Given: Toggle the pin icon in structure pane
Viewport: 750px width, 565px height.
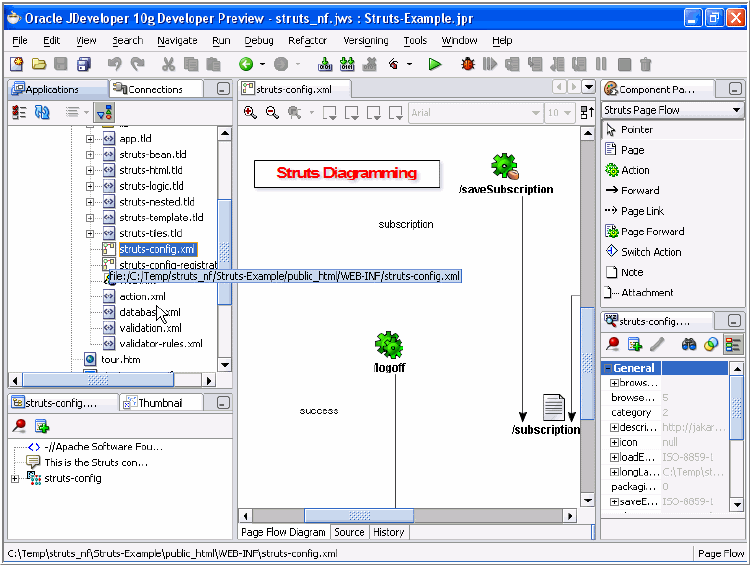Looking at the screenshot, I should [19, 425].
